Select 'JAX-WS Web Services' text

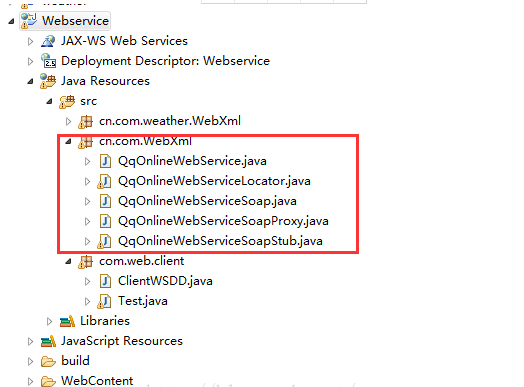point(124,41)
